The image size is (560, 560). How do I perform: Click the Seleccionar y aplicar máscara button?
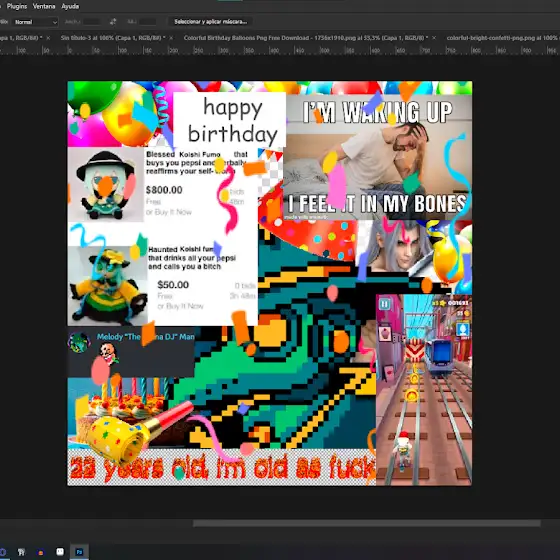click(x=210, y=22)
